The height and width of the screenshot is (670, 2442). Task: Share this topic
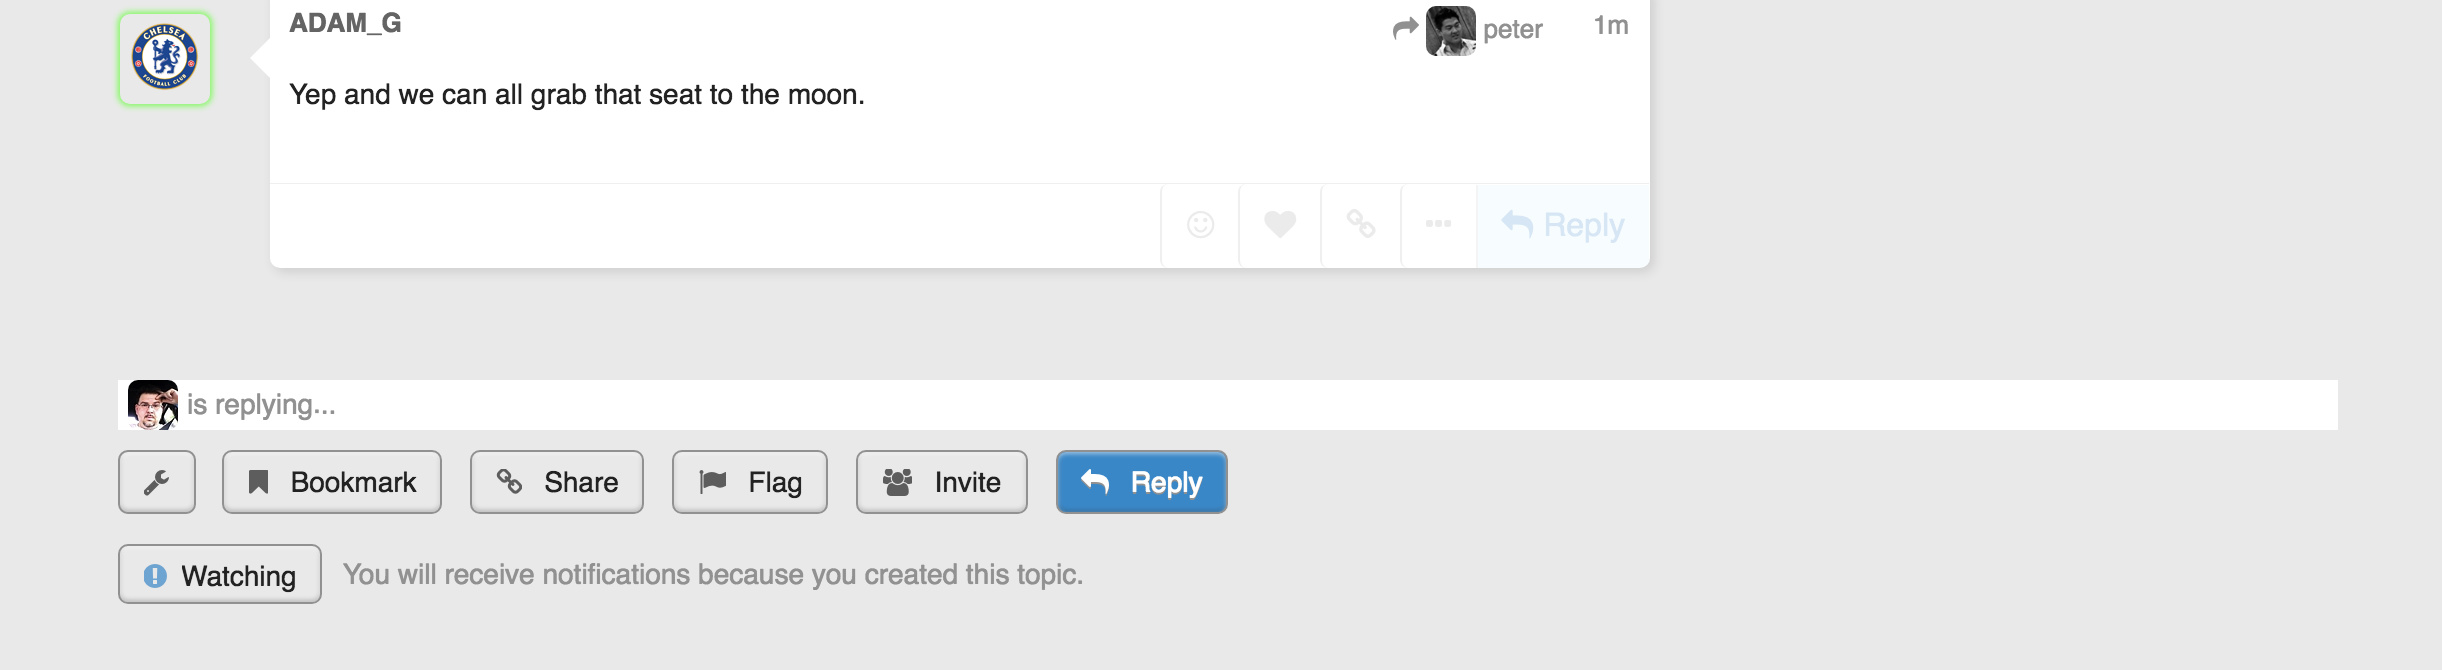pyautogui.click(x=557, y=482)
